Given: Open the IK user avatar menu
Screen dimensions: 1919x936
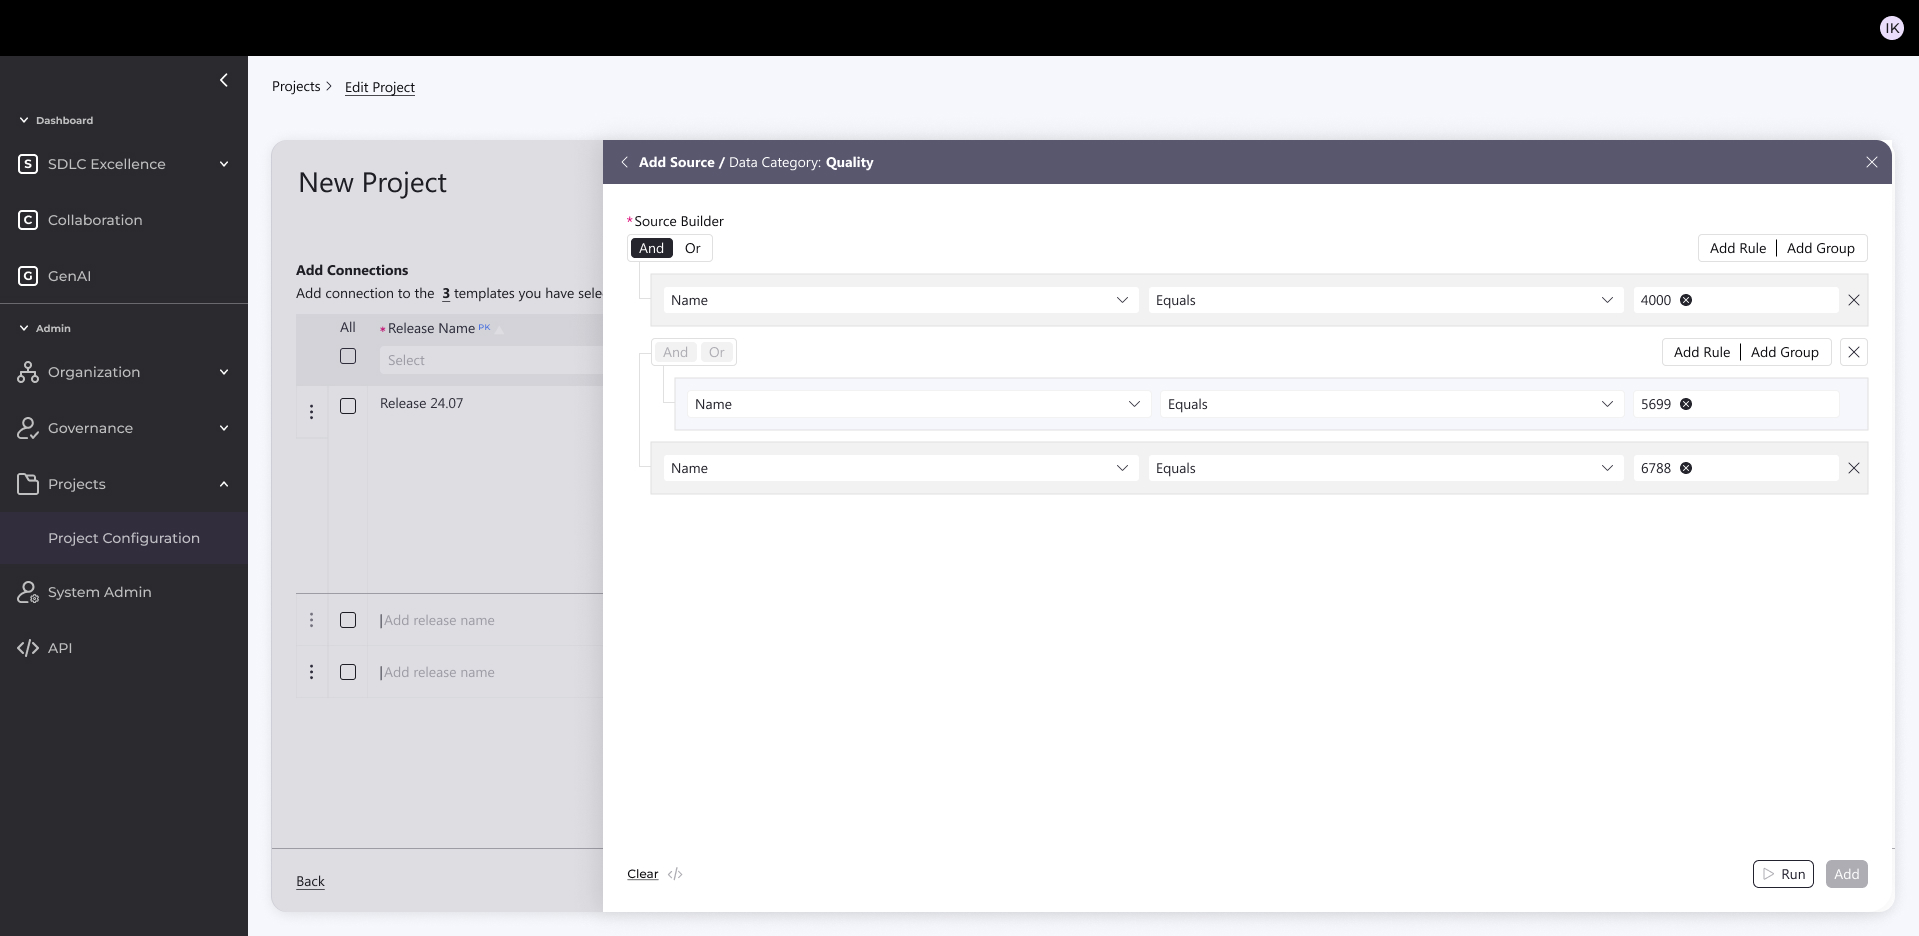Looking at the screenshot, I should [1891, 28].
